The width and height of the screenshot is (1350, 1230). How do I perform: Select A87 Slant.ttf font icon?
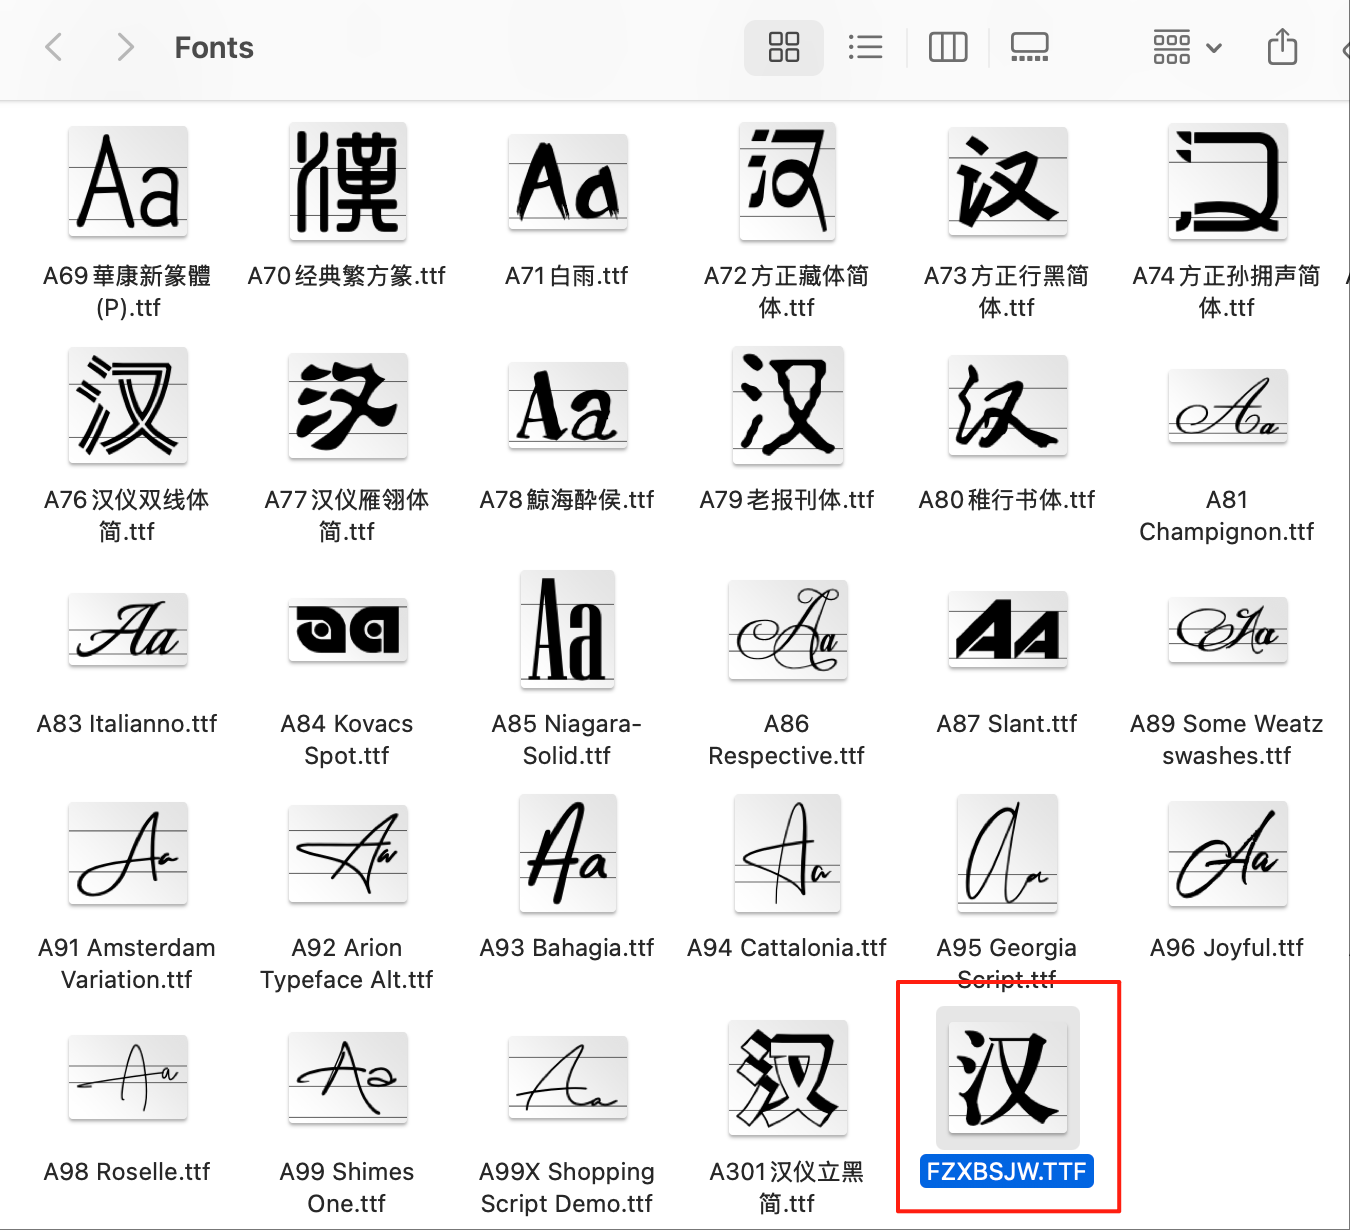[1008, 630]
